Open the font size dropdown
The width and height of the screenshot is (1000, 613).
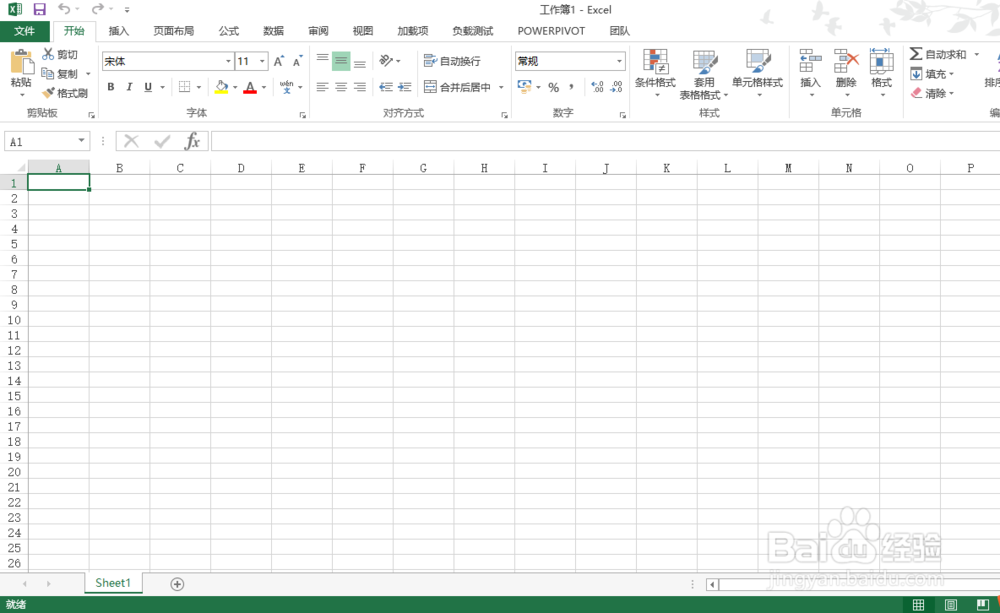click(x=262, y=60)
